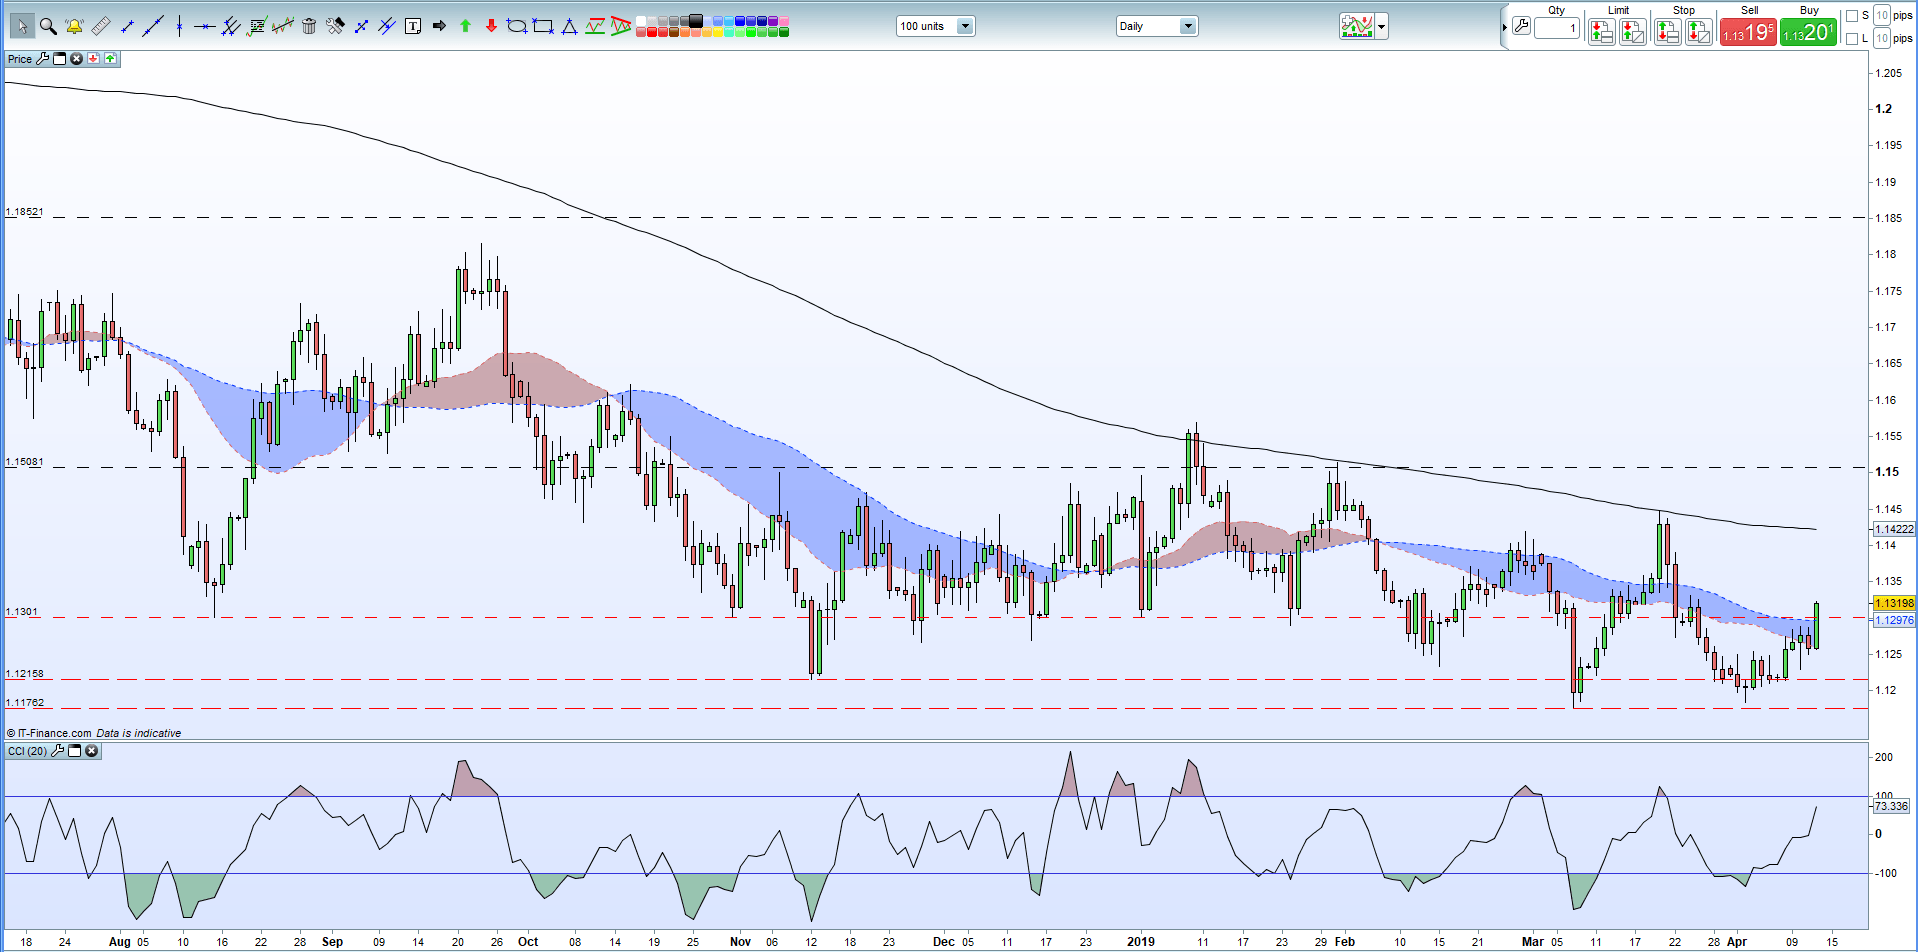
Task: Move Price panel down with red arrow
Action: [x=93, y=59]
